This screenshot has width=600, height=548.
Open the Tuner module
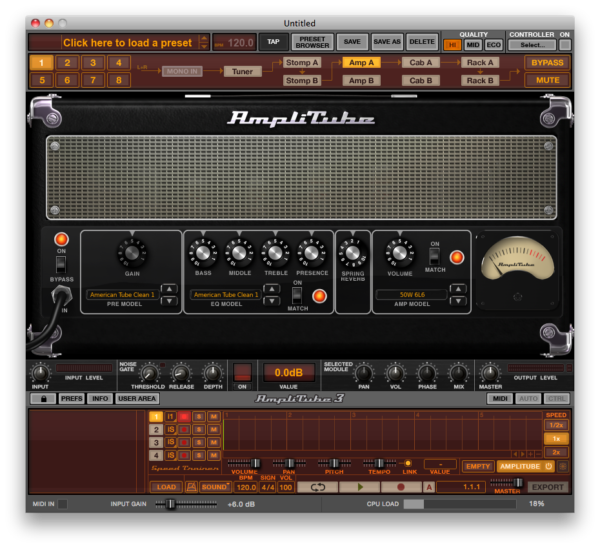tap(242, 72)
